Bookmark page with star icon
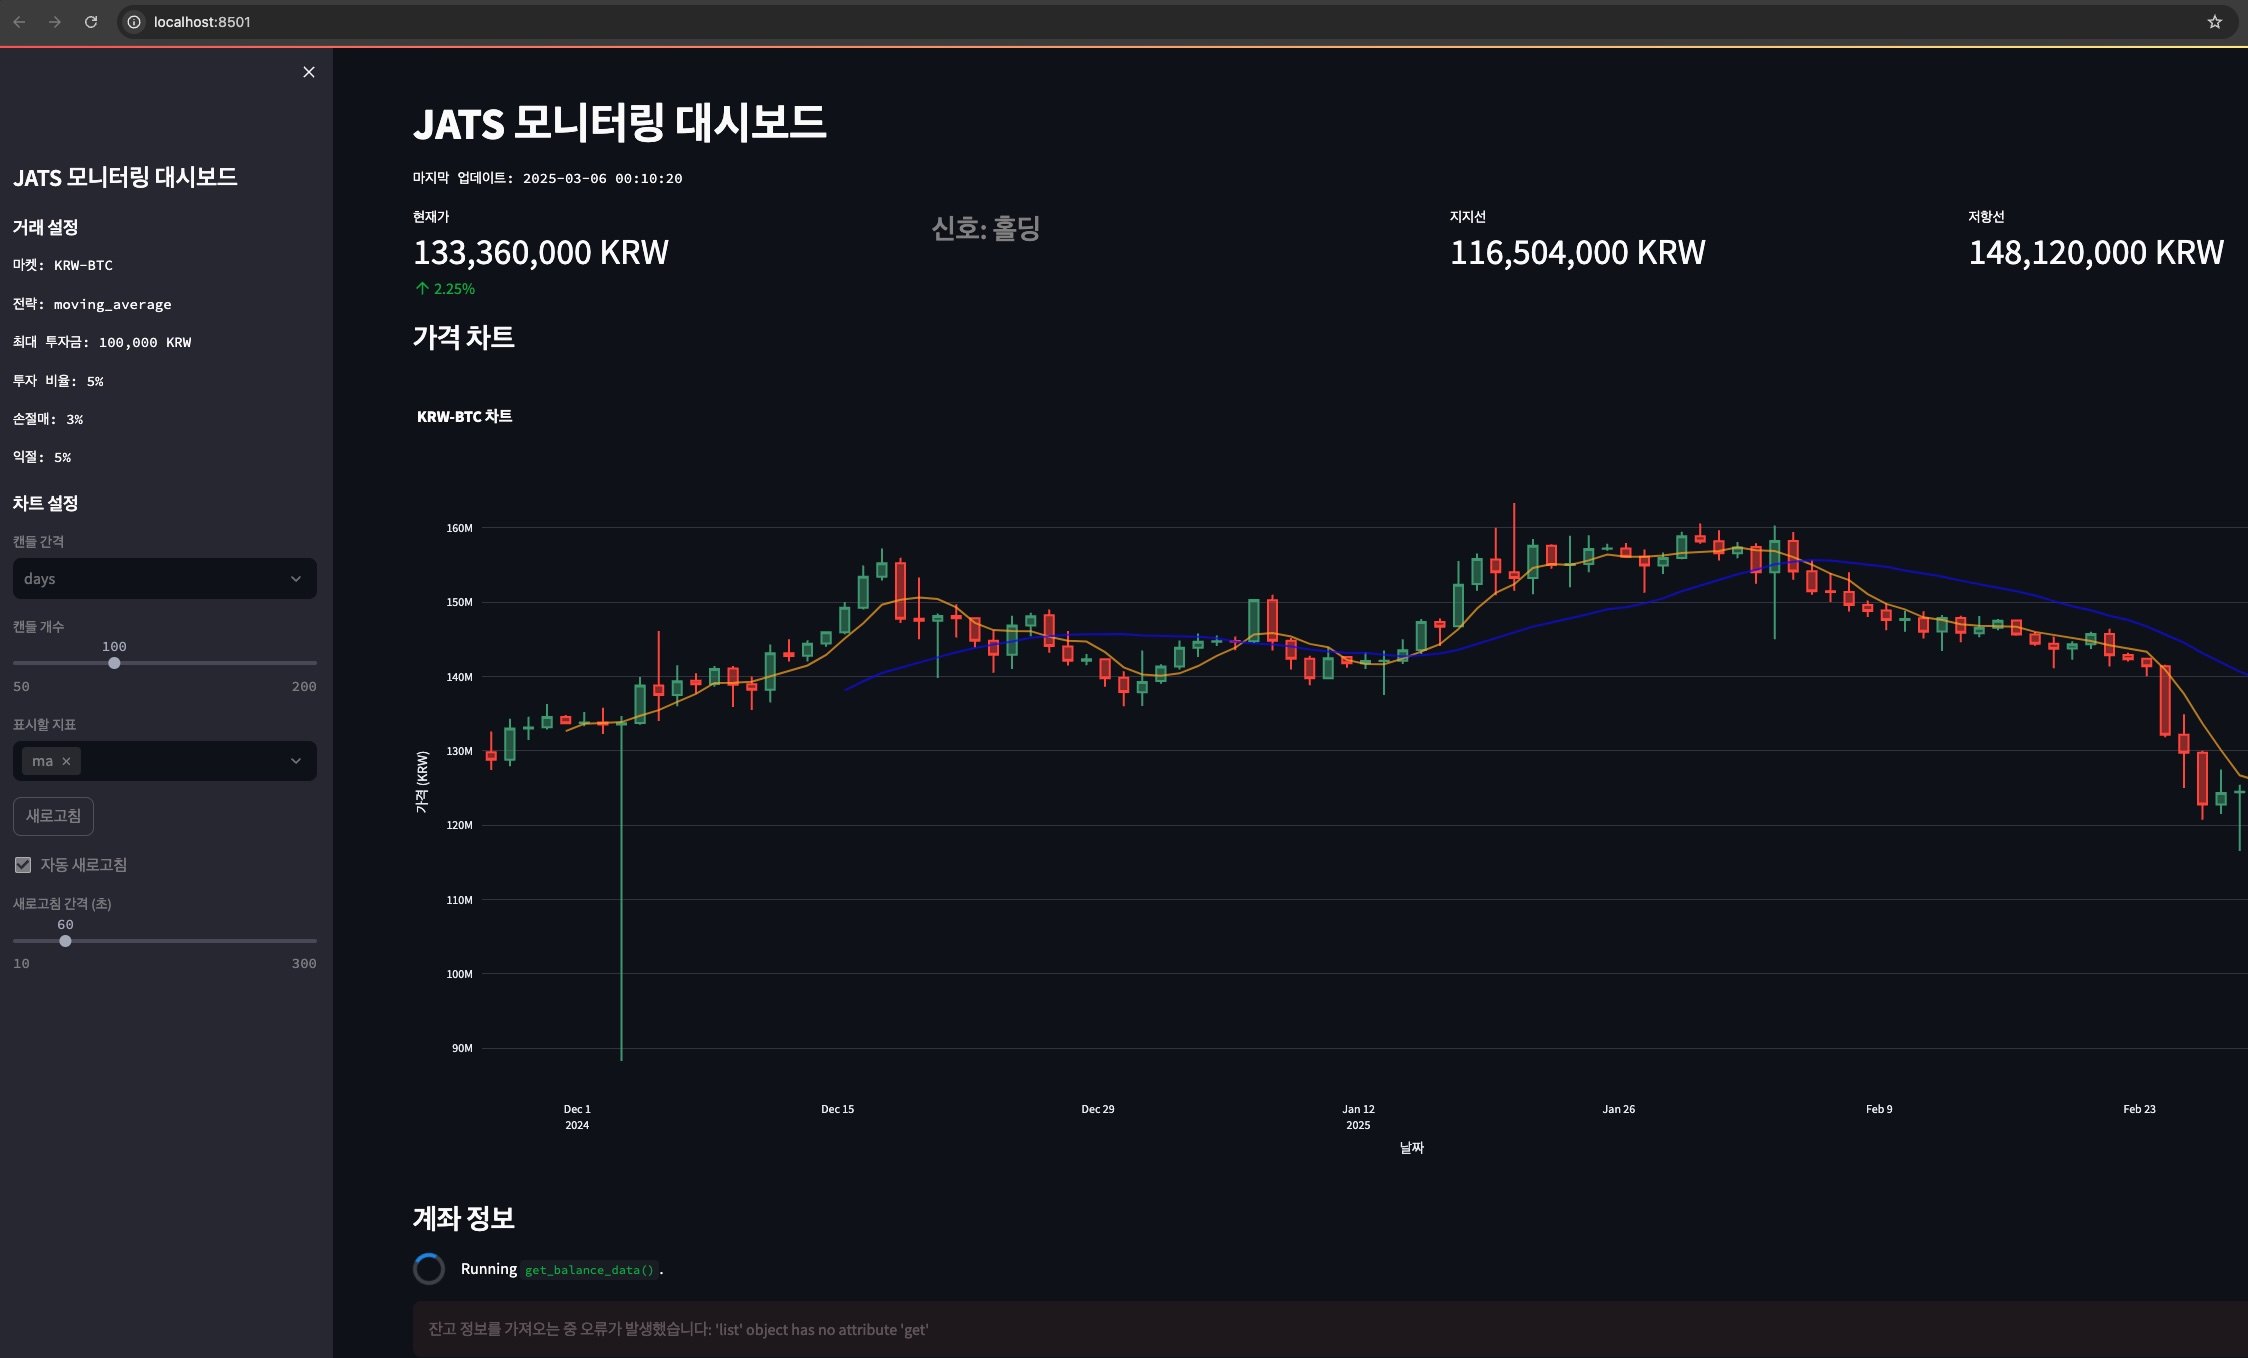The height and width of the screenshot is (1358, 2248). 2214,22
